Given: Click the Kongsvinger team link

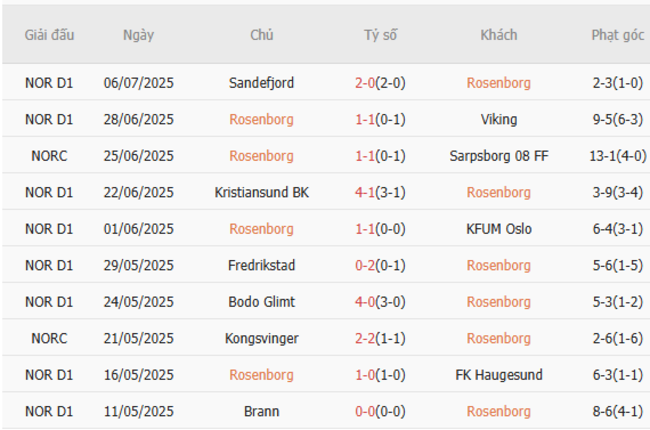Looking at the screenshot, I should point(261,338).
